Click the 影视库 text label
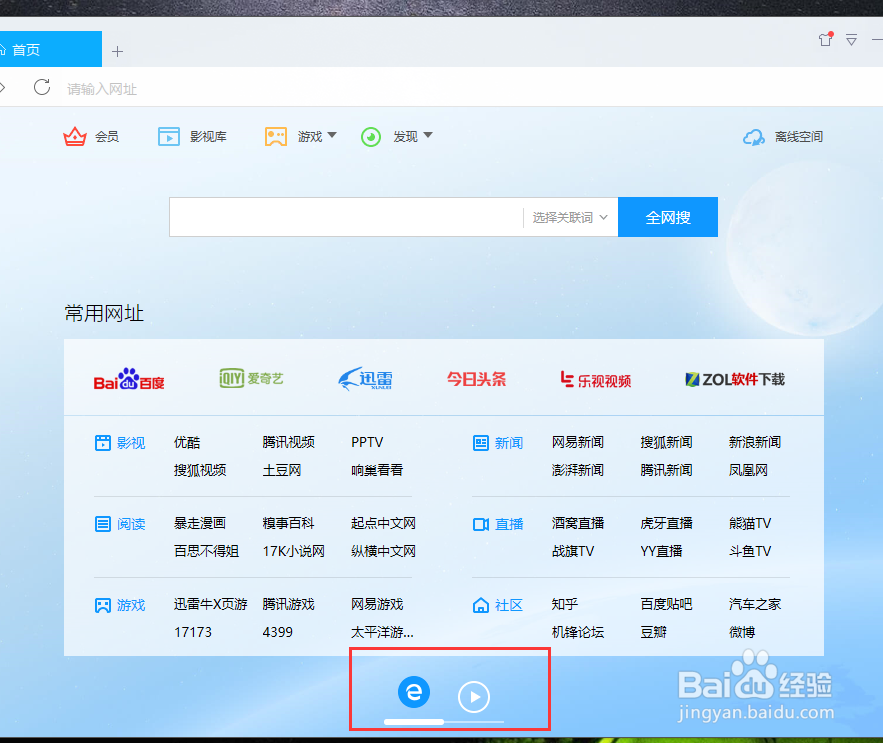Screen dimensions: 883x743 click(208, 137)
